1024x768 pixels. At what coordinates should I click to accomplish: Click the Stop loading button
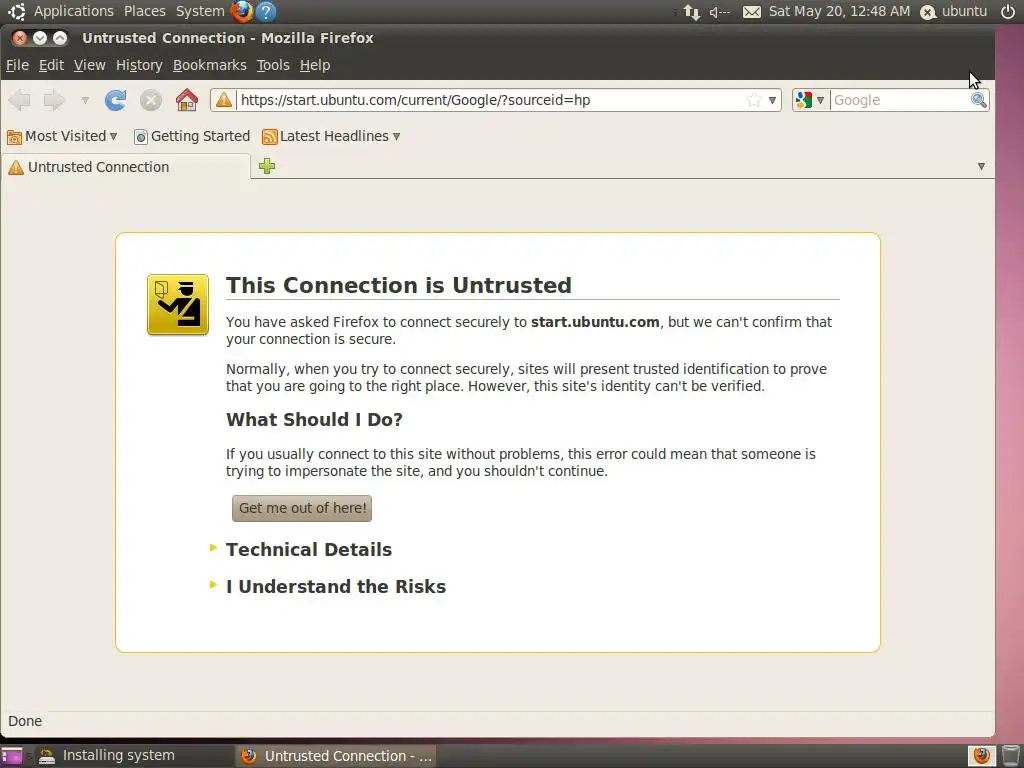(x=151, y=100)
